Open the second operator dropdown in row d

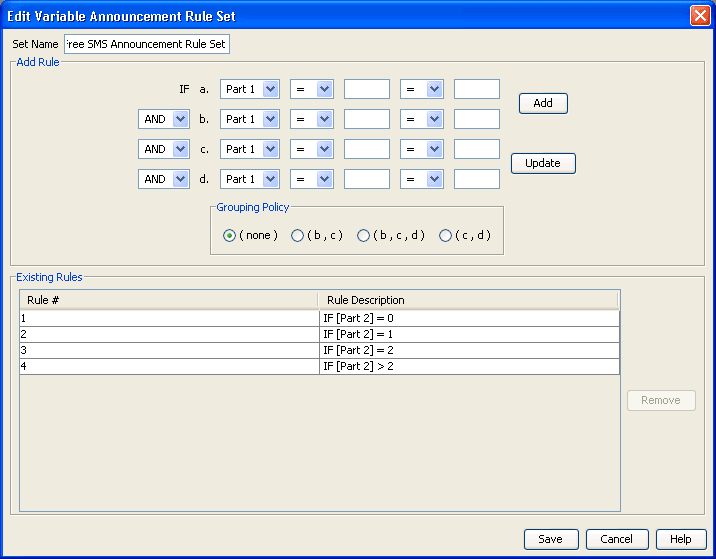pyautogui.click(x=422, y=179)
